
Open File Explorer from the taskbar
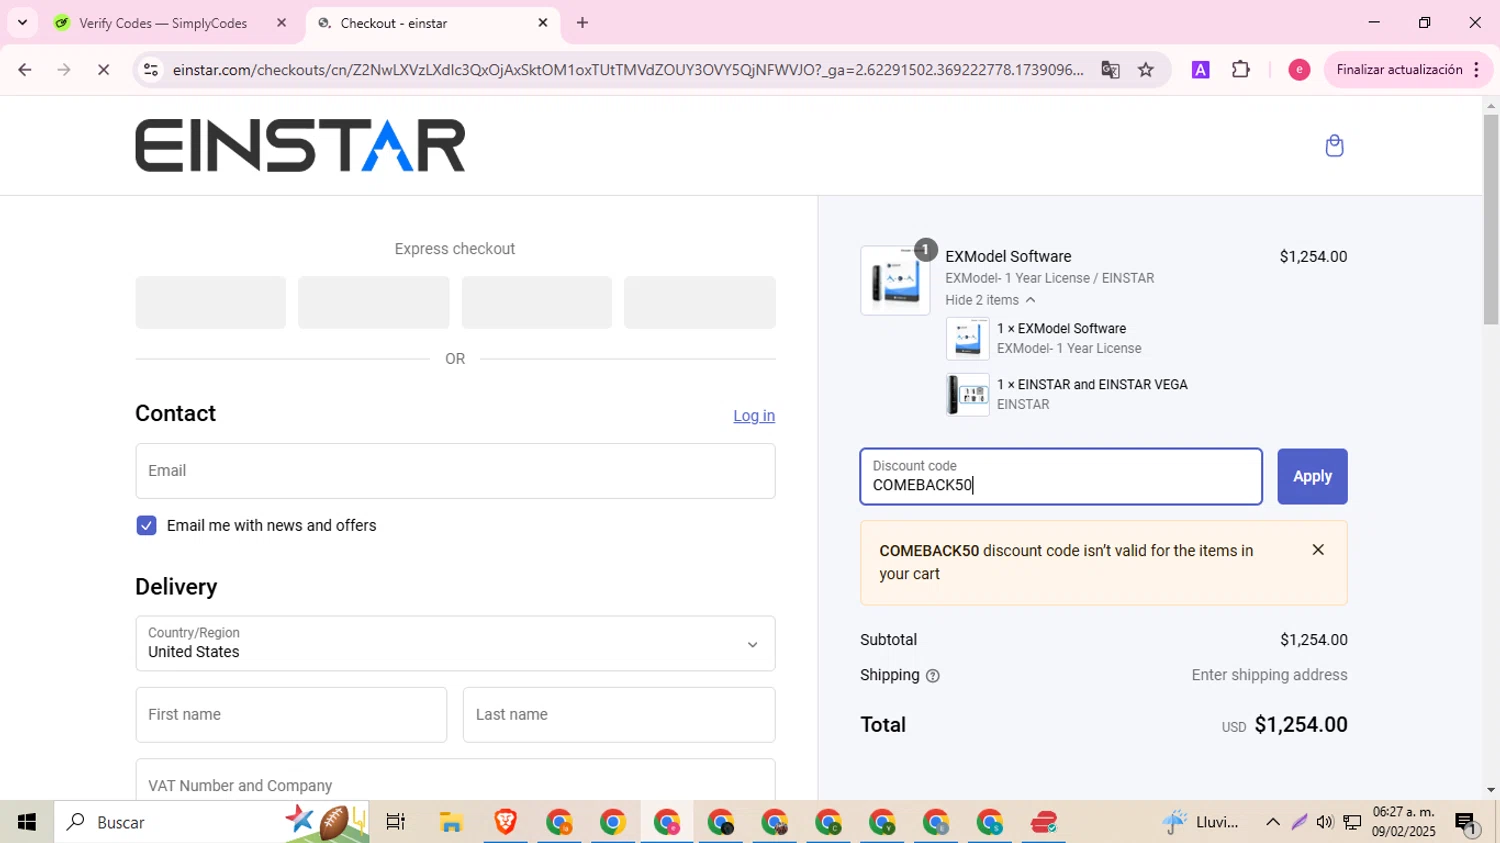(451, 822)
